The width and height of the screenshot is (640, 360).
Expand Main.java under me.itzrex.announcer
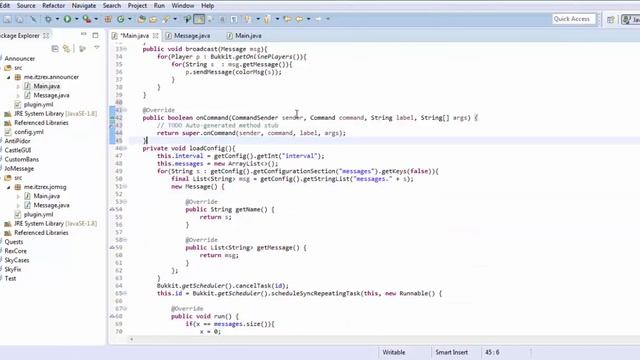point(18,86)
